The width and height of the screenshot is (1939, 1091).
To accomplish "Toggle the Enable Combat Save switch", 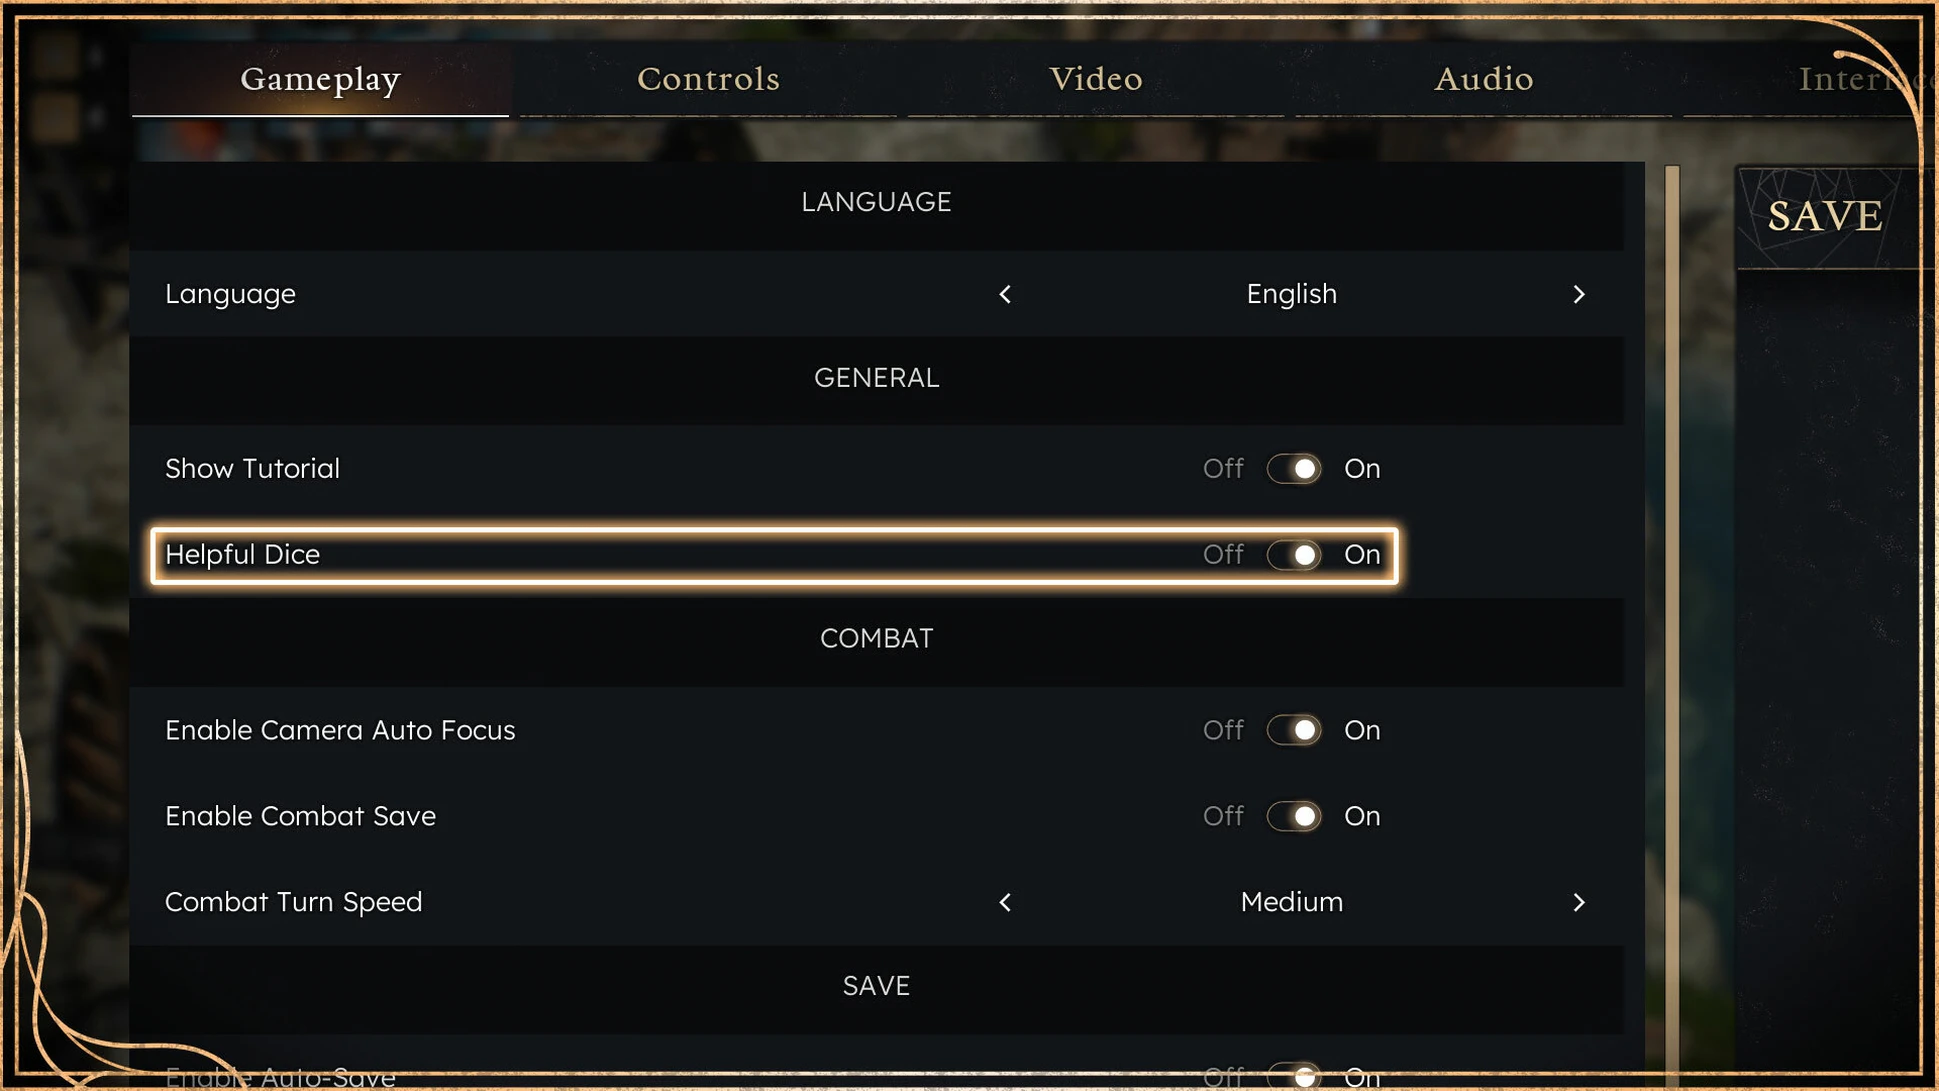I will (x=1293, y=816).
